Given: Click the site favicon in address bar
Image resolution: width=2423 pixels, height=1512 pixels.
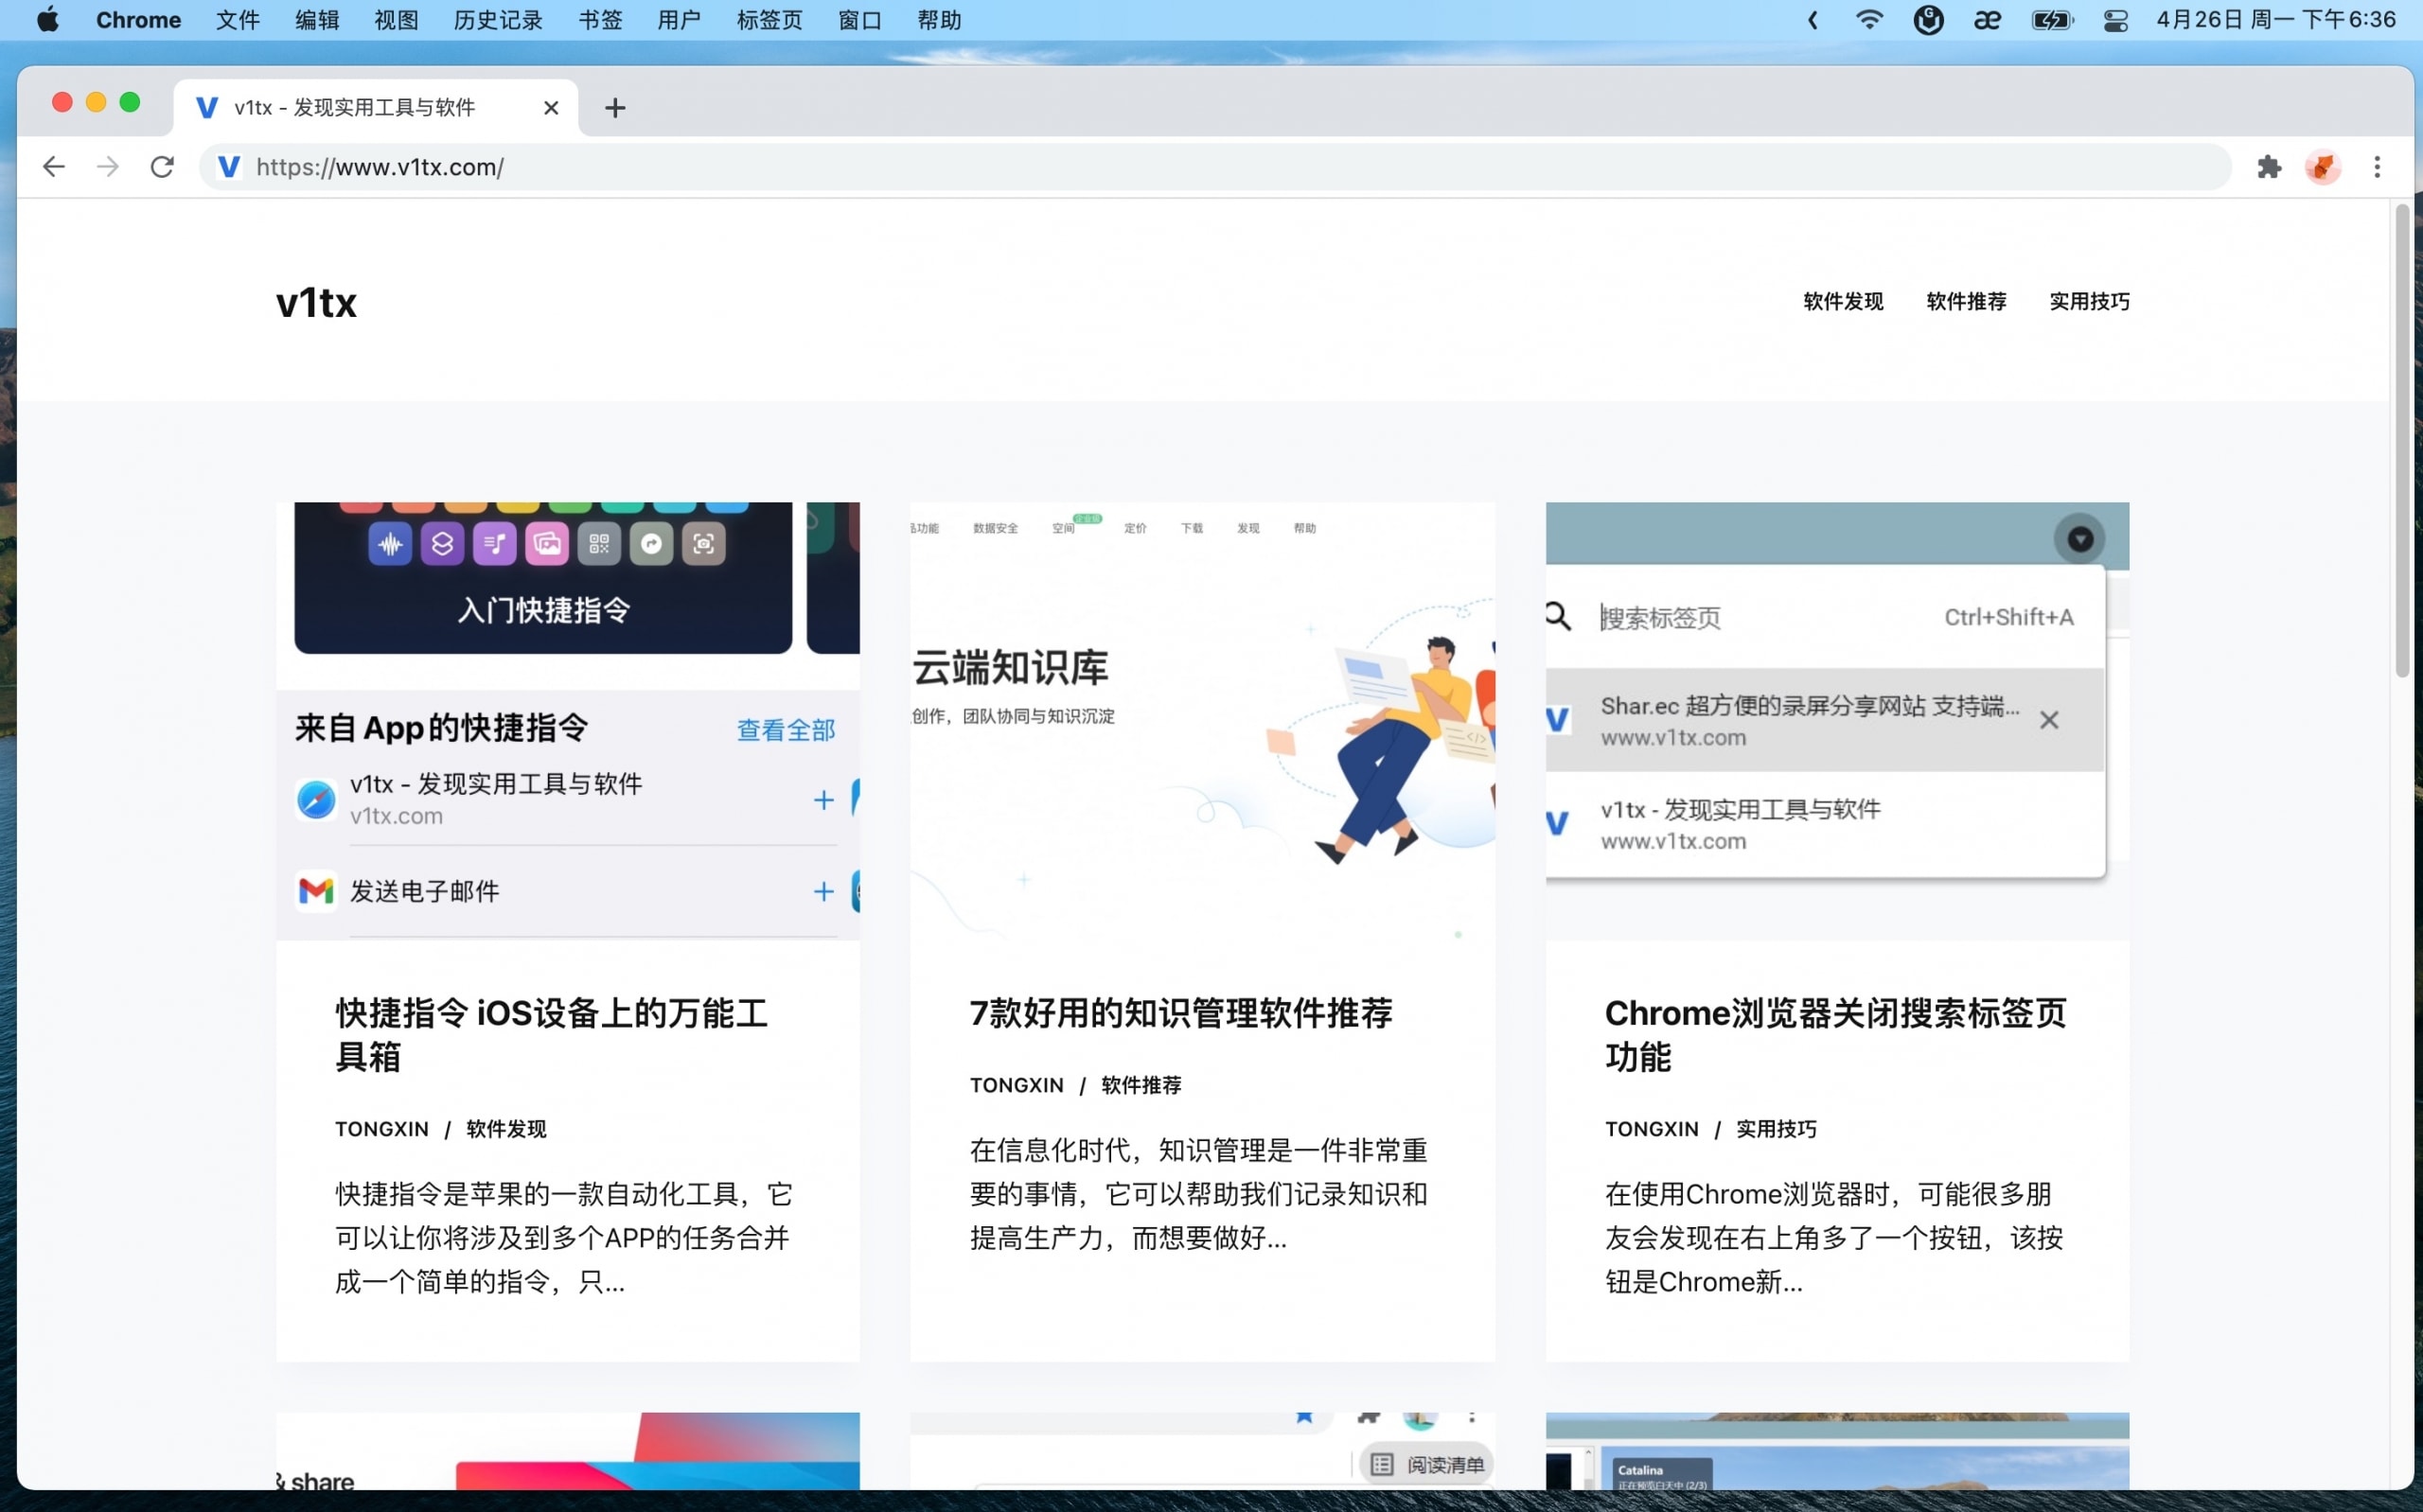Looking at the screenshot, I should tap(229, 167).
